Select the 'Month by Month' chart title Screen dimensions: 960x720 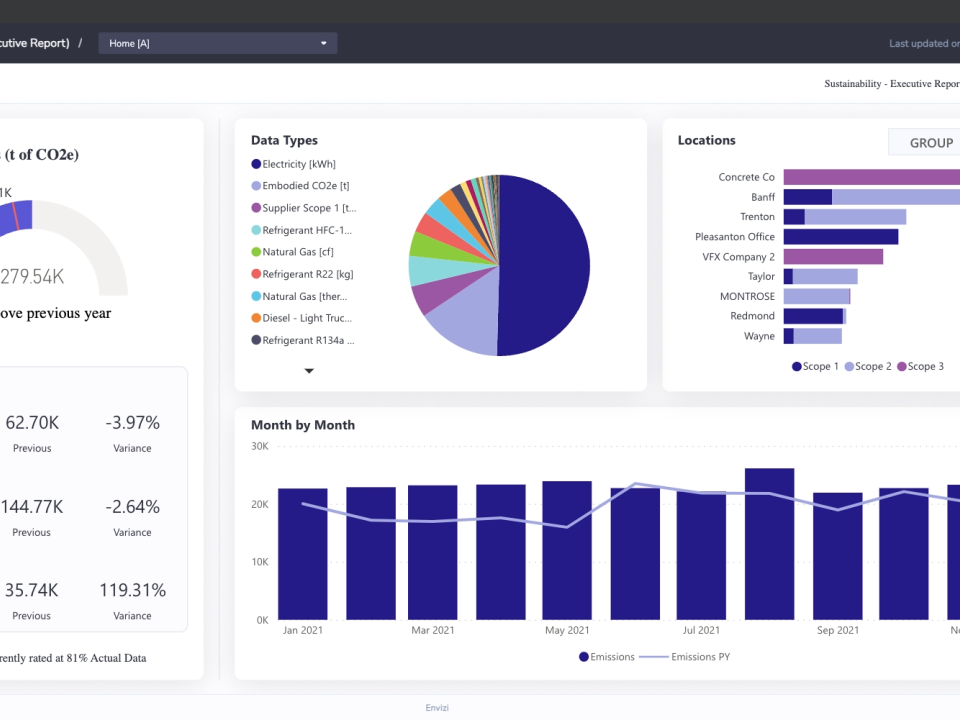[303, 425]
